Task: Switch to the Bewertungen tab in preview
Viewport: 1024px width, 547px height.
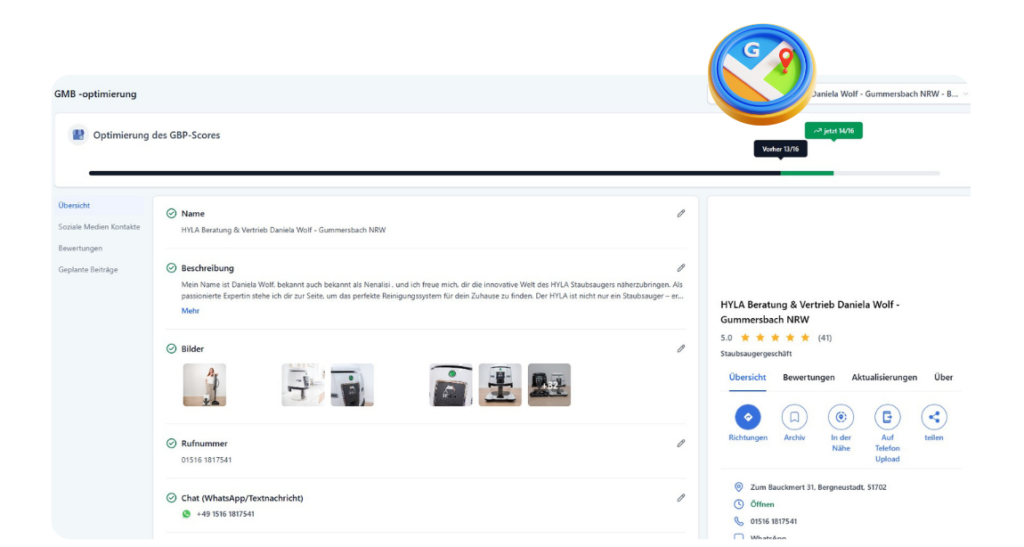Action: (x=808, y=377)
